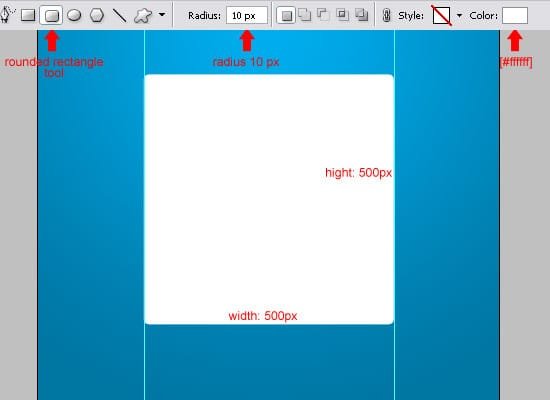Toggle the chain link icon beside Style
550x400 pixels.
(386, 15)
